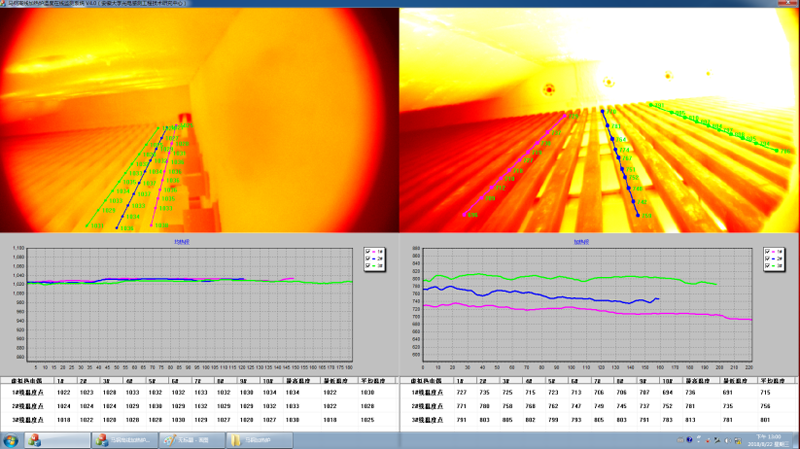Click the right temperature chart title
The width and height of the screenshot is (800, 449).
[582, 241]
